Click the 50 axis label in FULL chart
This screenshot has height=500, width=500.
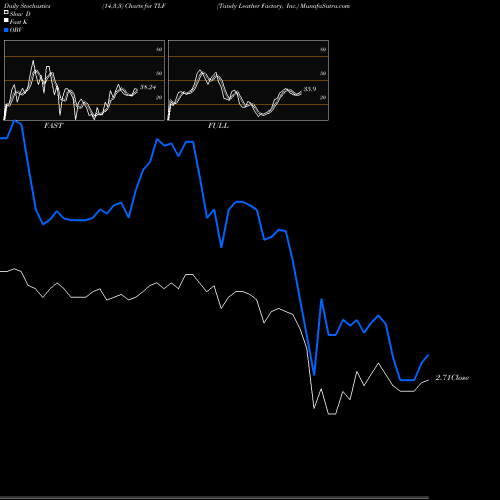pos(323,73)
